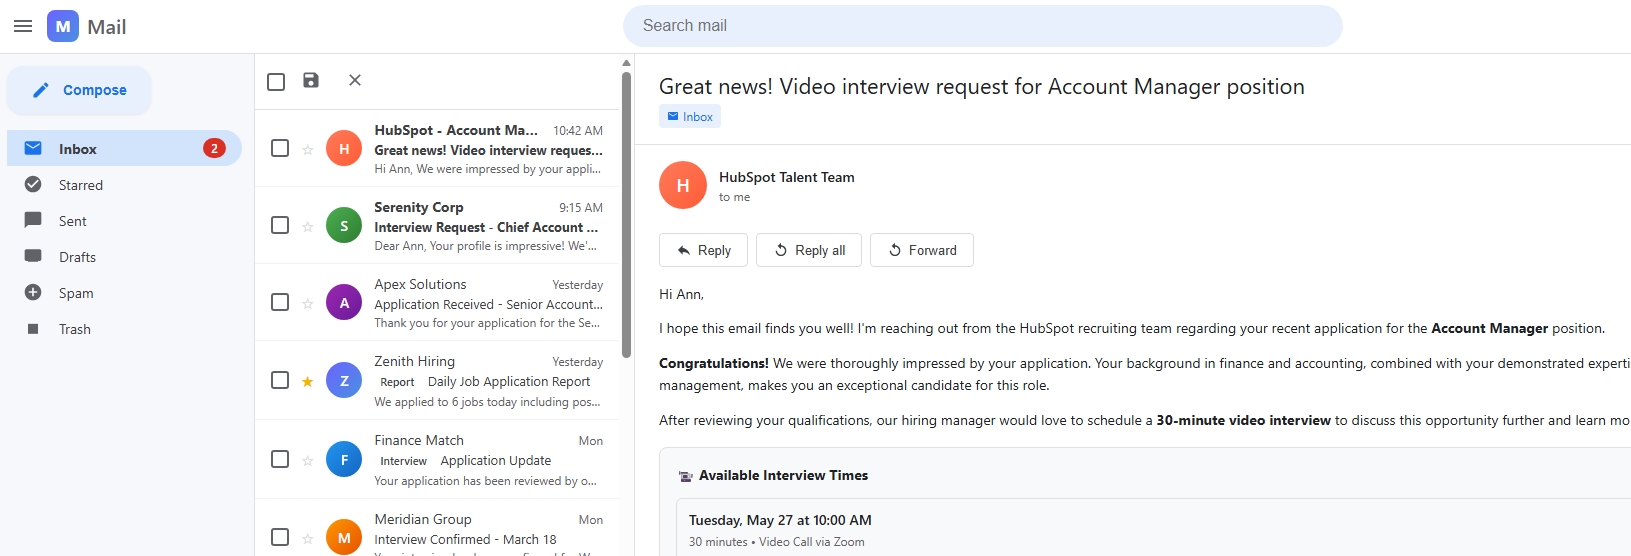
Task: Click the Apex Solutions purple avatar
Action: [x=344, y=302]
